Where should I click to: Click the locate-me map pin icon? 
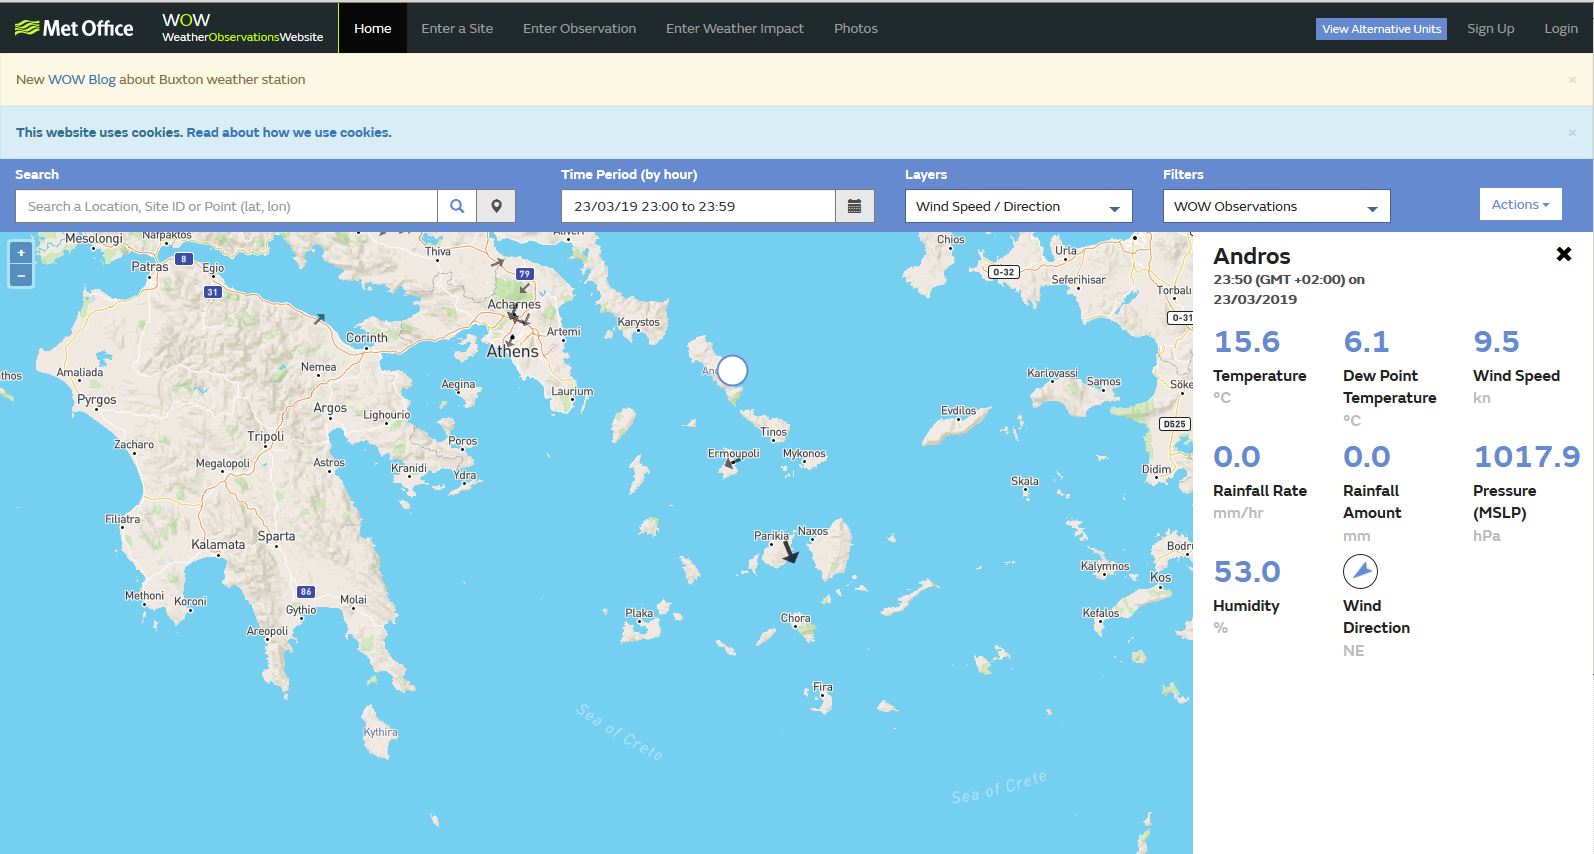(496, 206)
